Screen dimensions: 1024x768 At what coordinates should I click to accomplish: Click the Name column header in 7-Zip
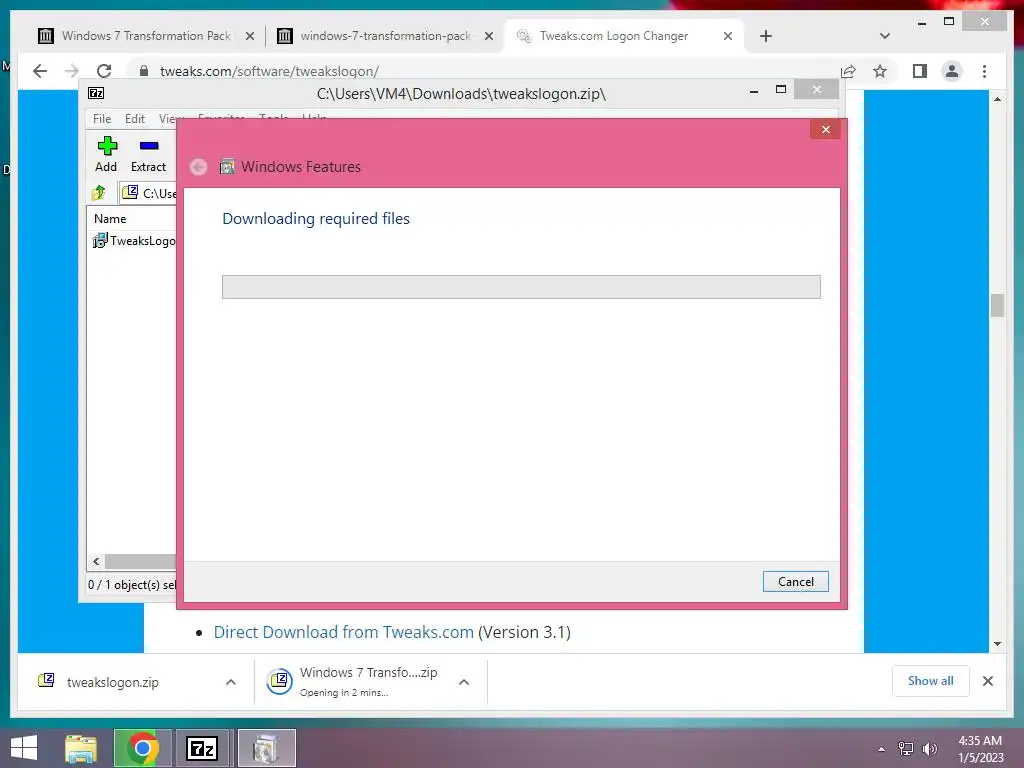click(x=110, y=219)
